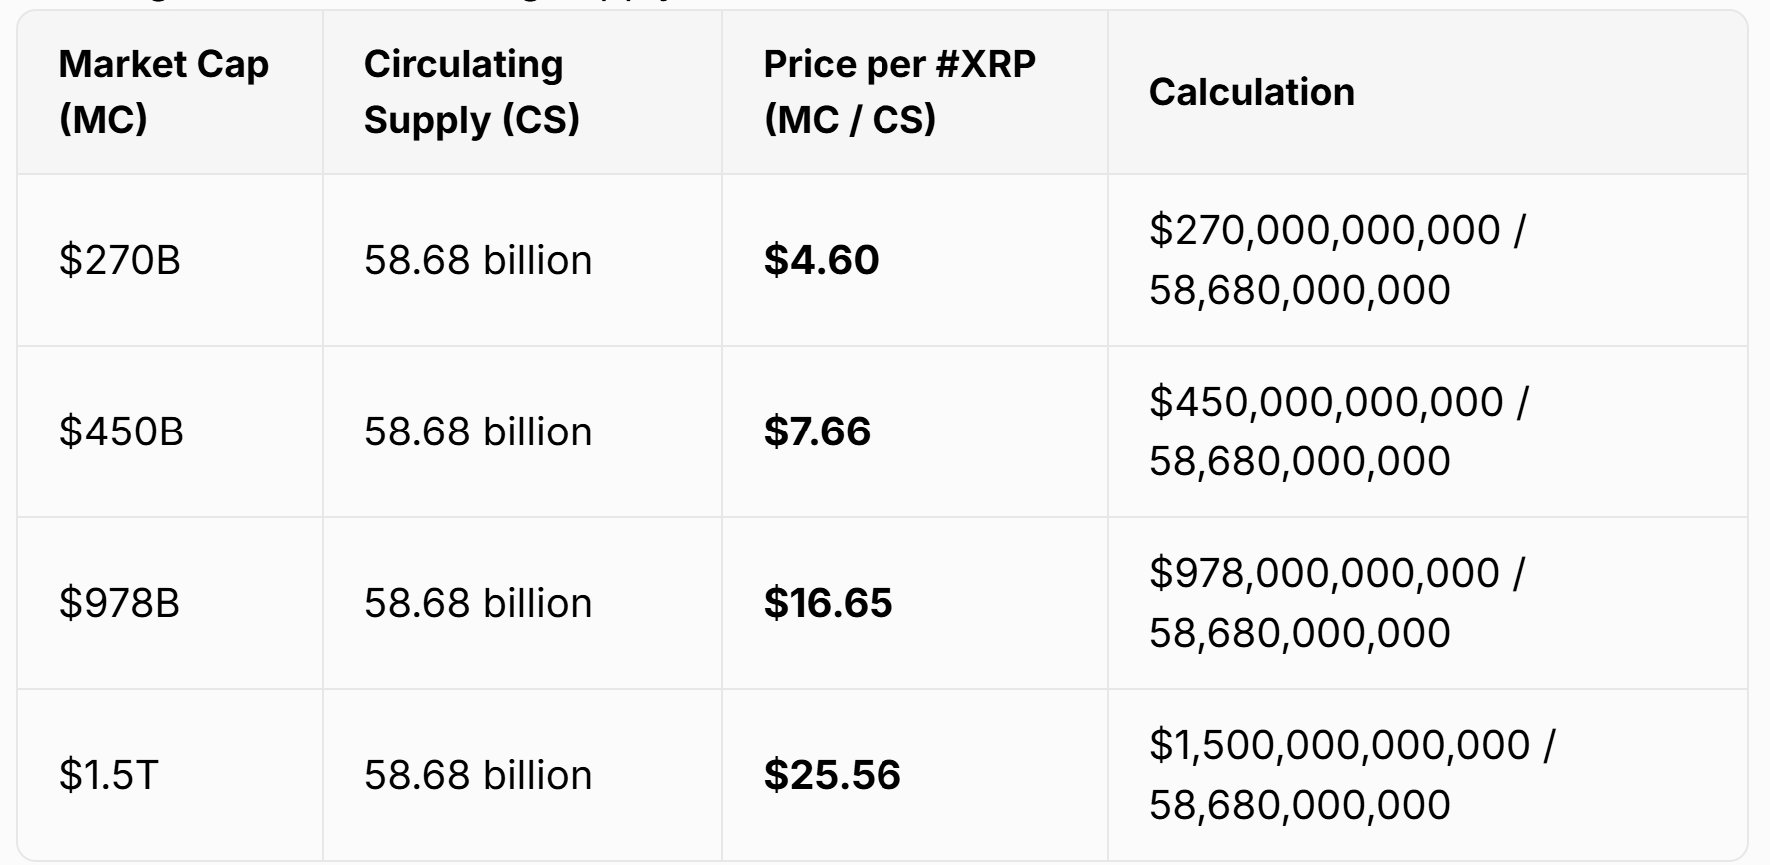The height and width of the screenshot is (865, 1770).
Task: Select the $1.5T market cap cell
Action: [x=108, y=775]
